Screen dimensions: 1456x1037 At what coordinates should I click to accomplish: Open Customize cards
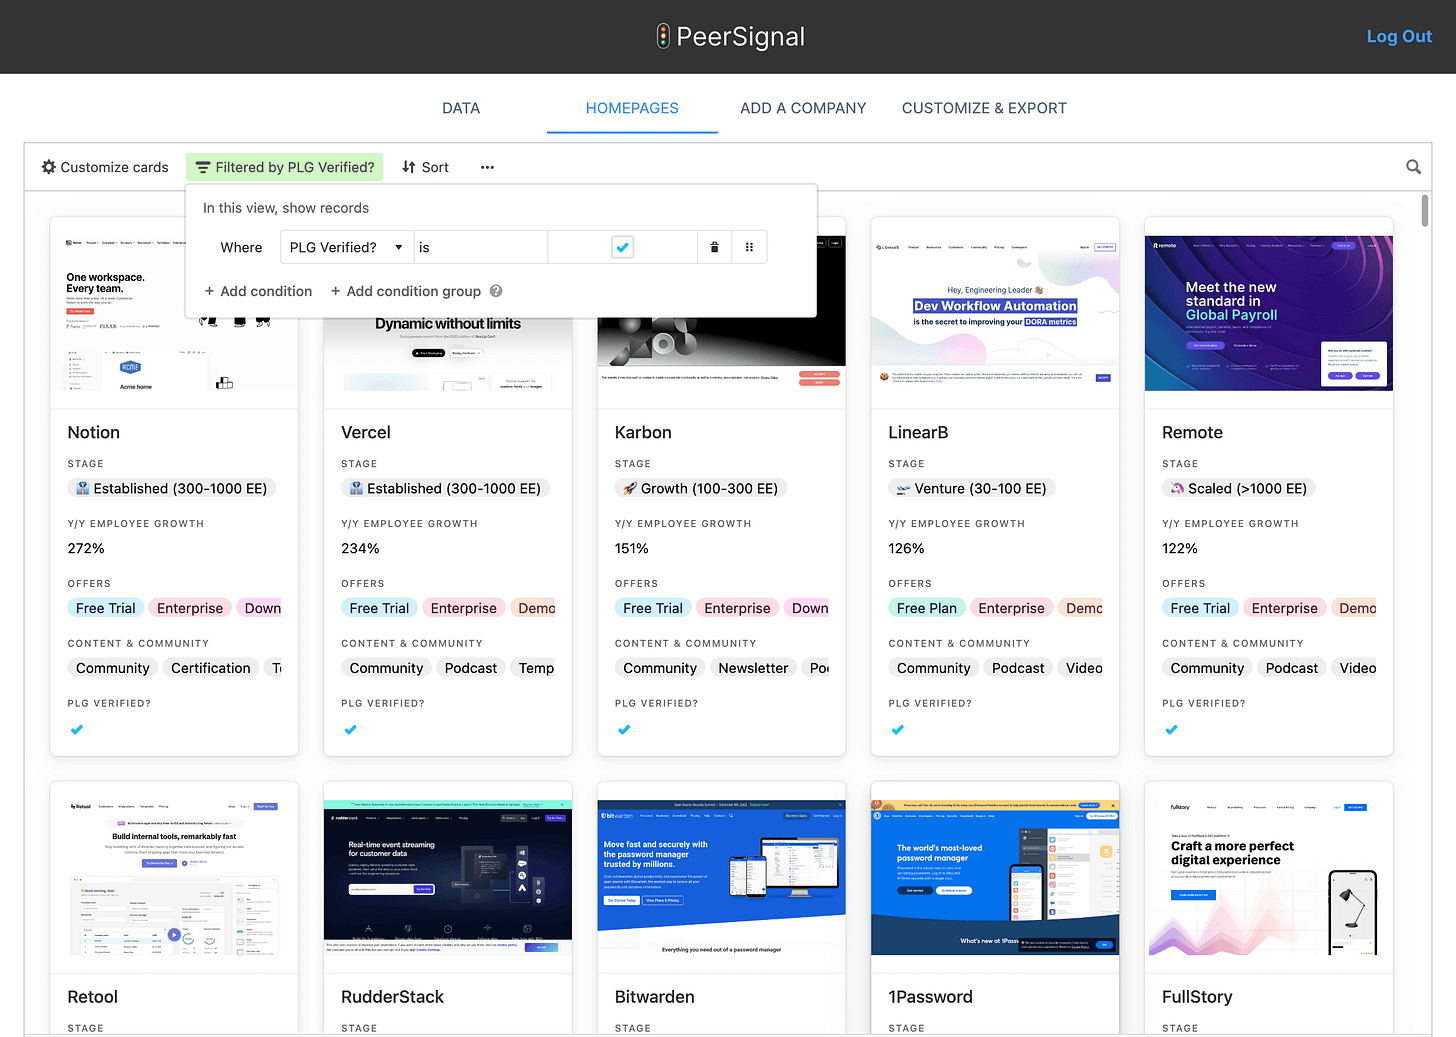[x=105, y=167]
